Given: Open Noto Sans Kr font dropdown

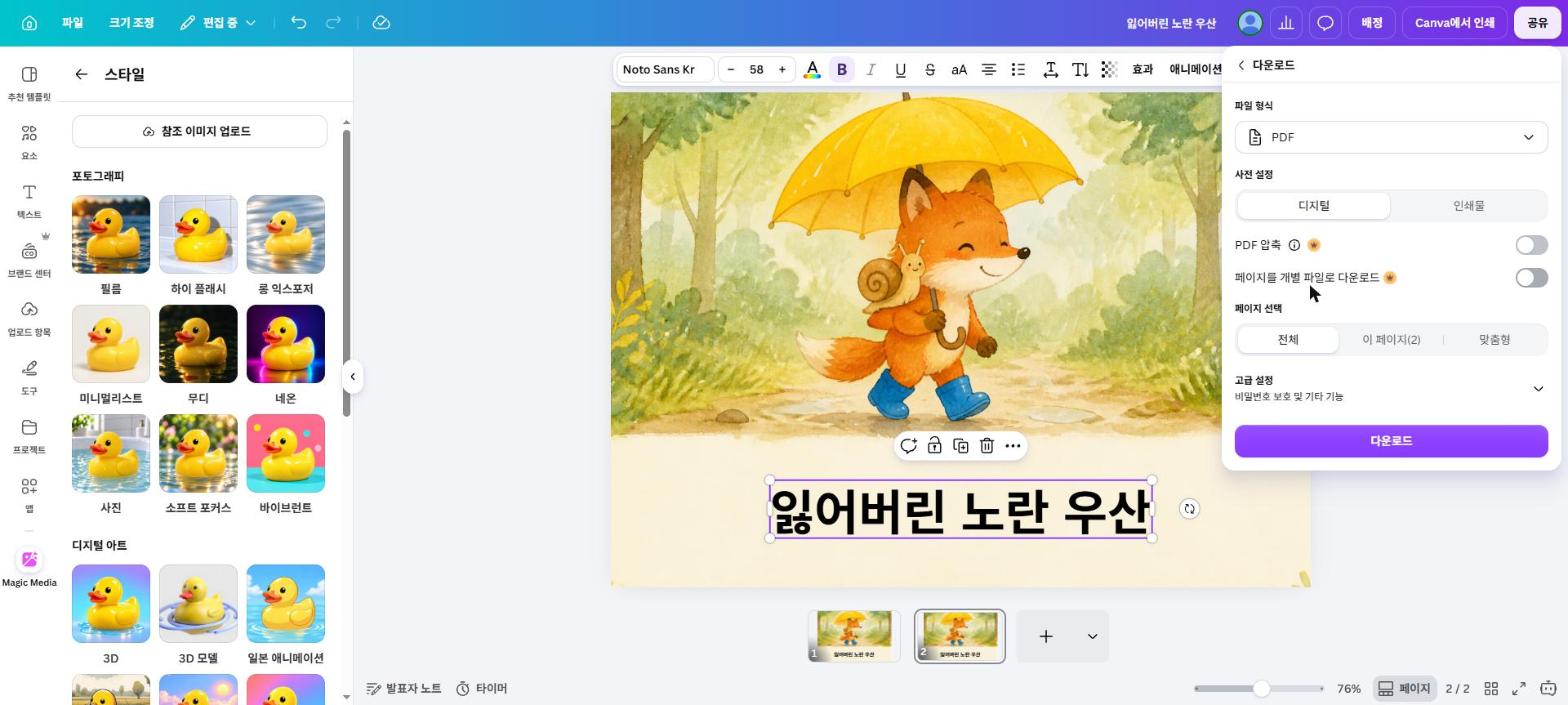Looking at the screenshot, I should pos(663,69).
